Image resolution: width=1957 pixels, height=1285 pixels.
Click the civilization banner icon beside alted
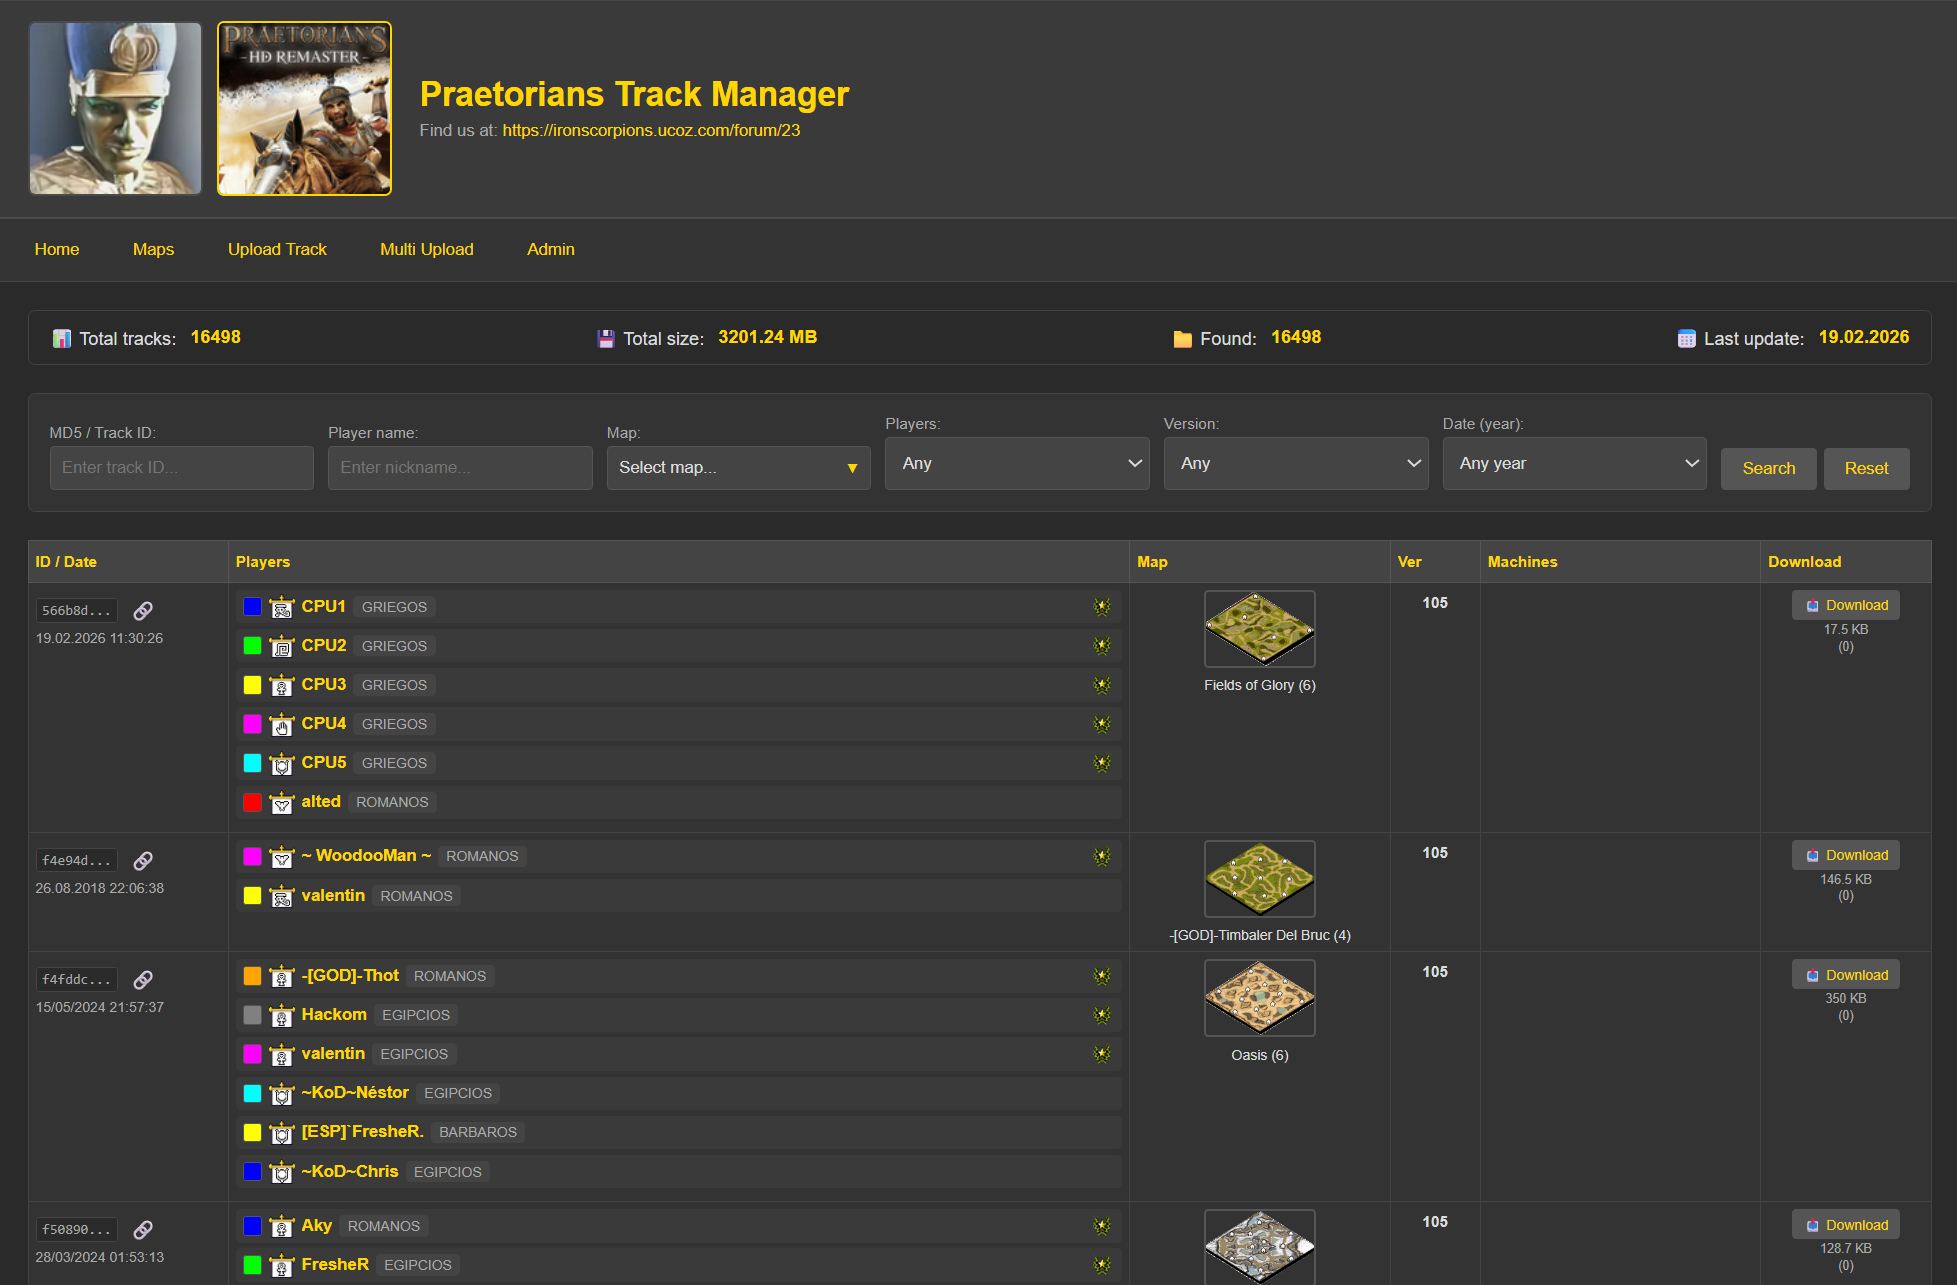tap(282, 802)
